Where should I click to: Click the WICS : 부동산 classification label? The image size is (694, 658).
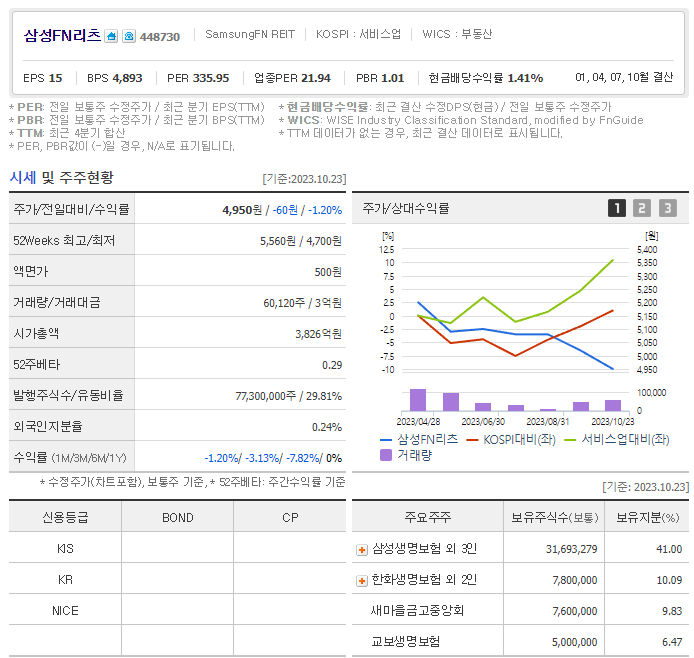click(457, 35)
